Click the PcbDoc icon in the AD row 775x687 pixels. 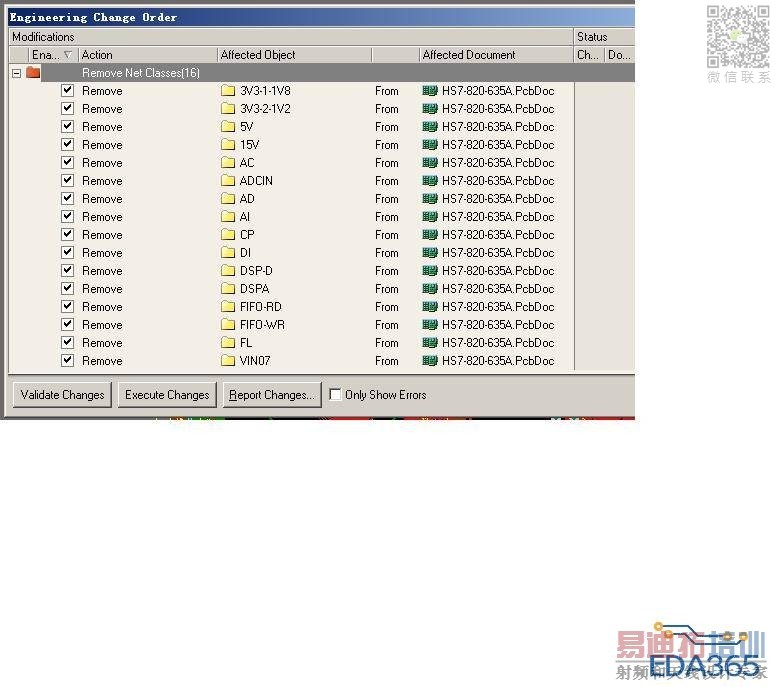(x=430, y=199)
